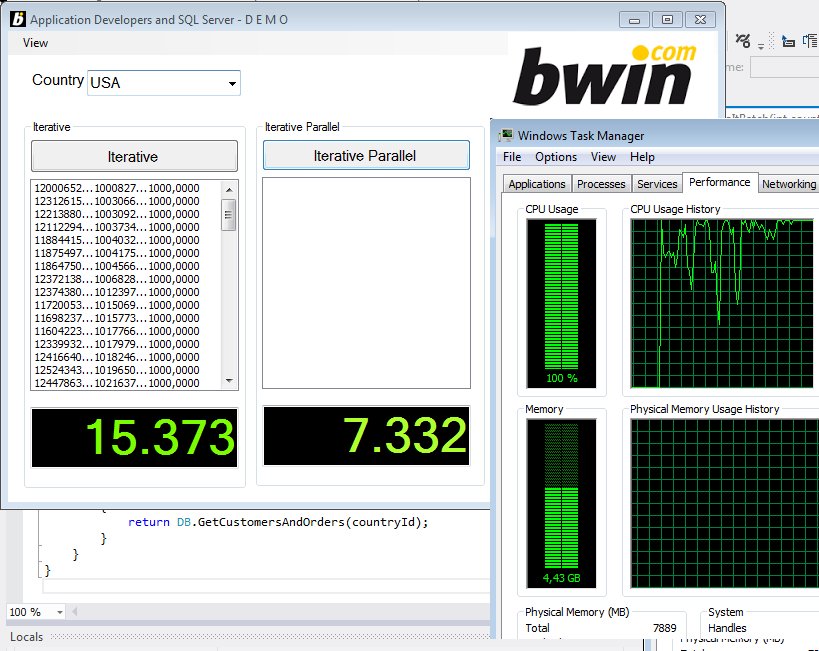This screenshot has width=819, height=651.
Task: Click the Visual Studio toolbar icon after indent
Action: pyautogui.click(x=811, y=41)
